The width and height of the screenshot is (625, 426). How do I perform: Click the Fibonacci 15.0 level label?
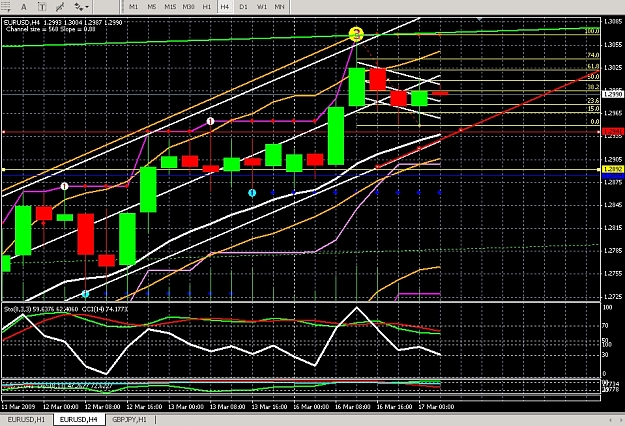[x=593, y=108]
